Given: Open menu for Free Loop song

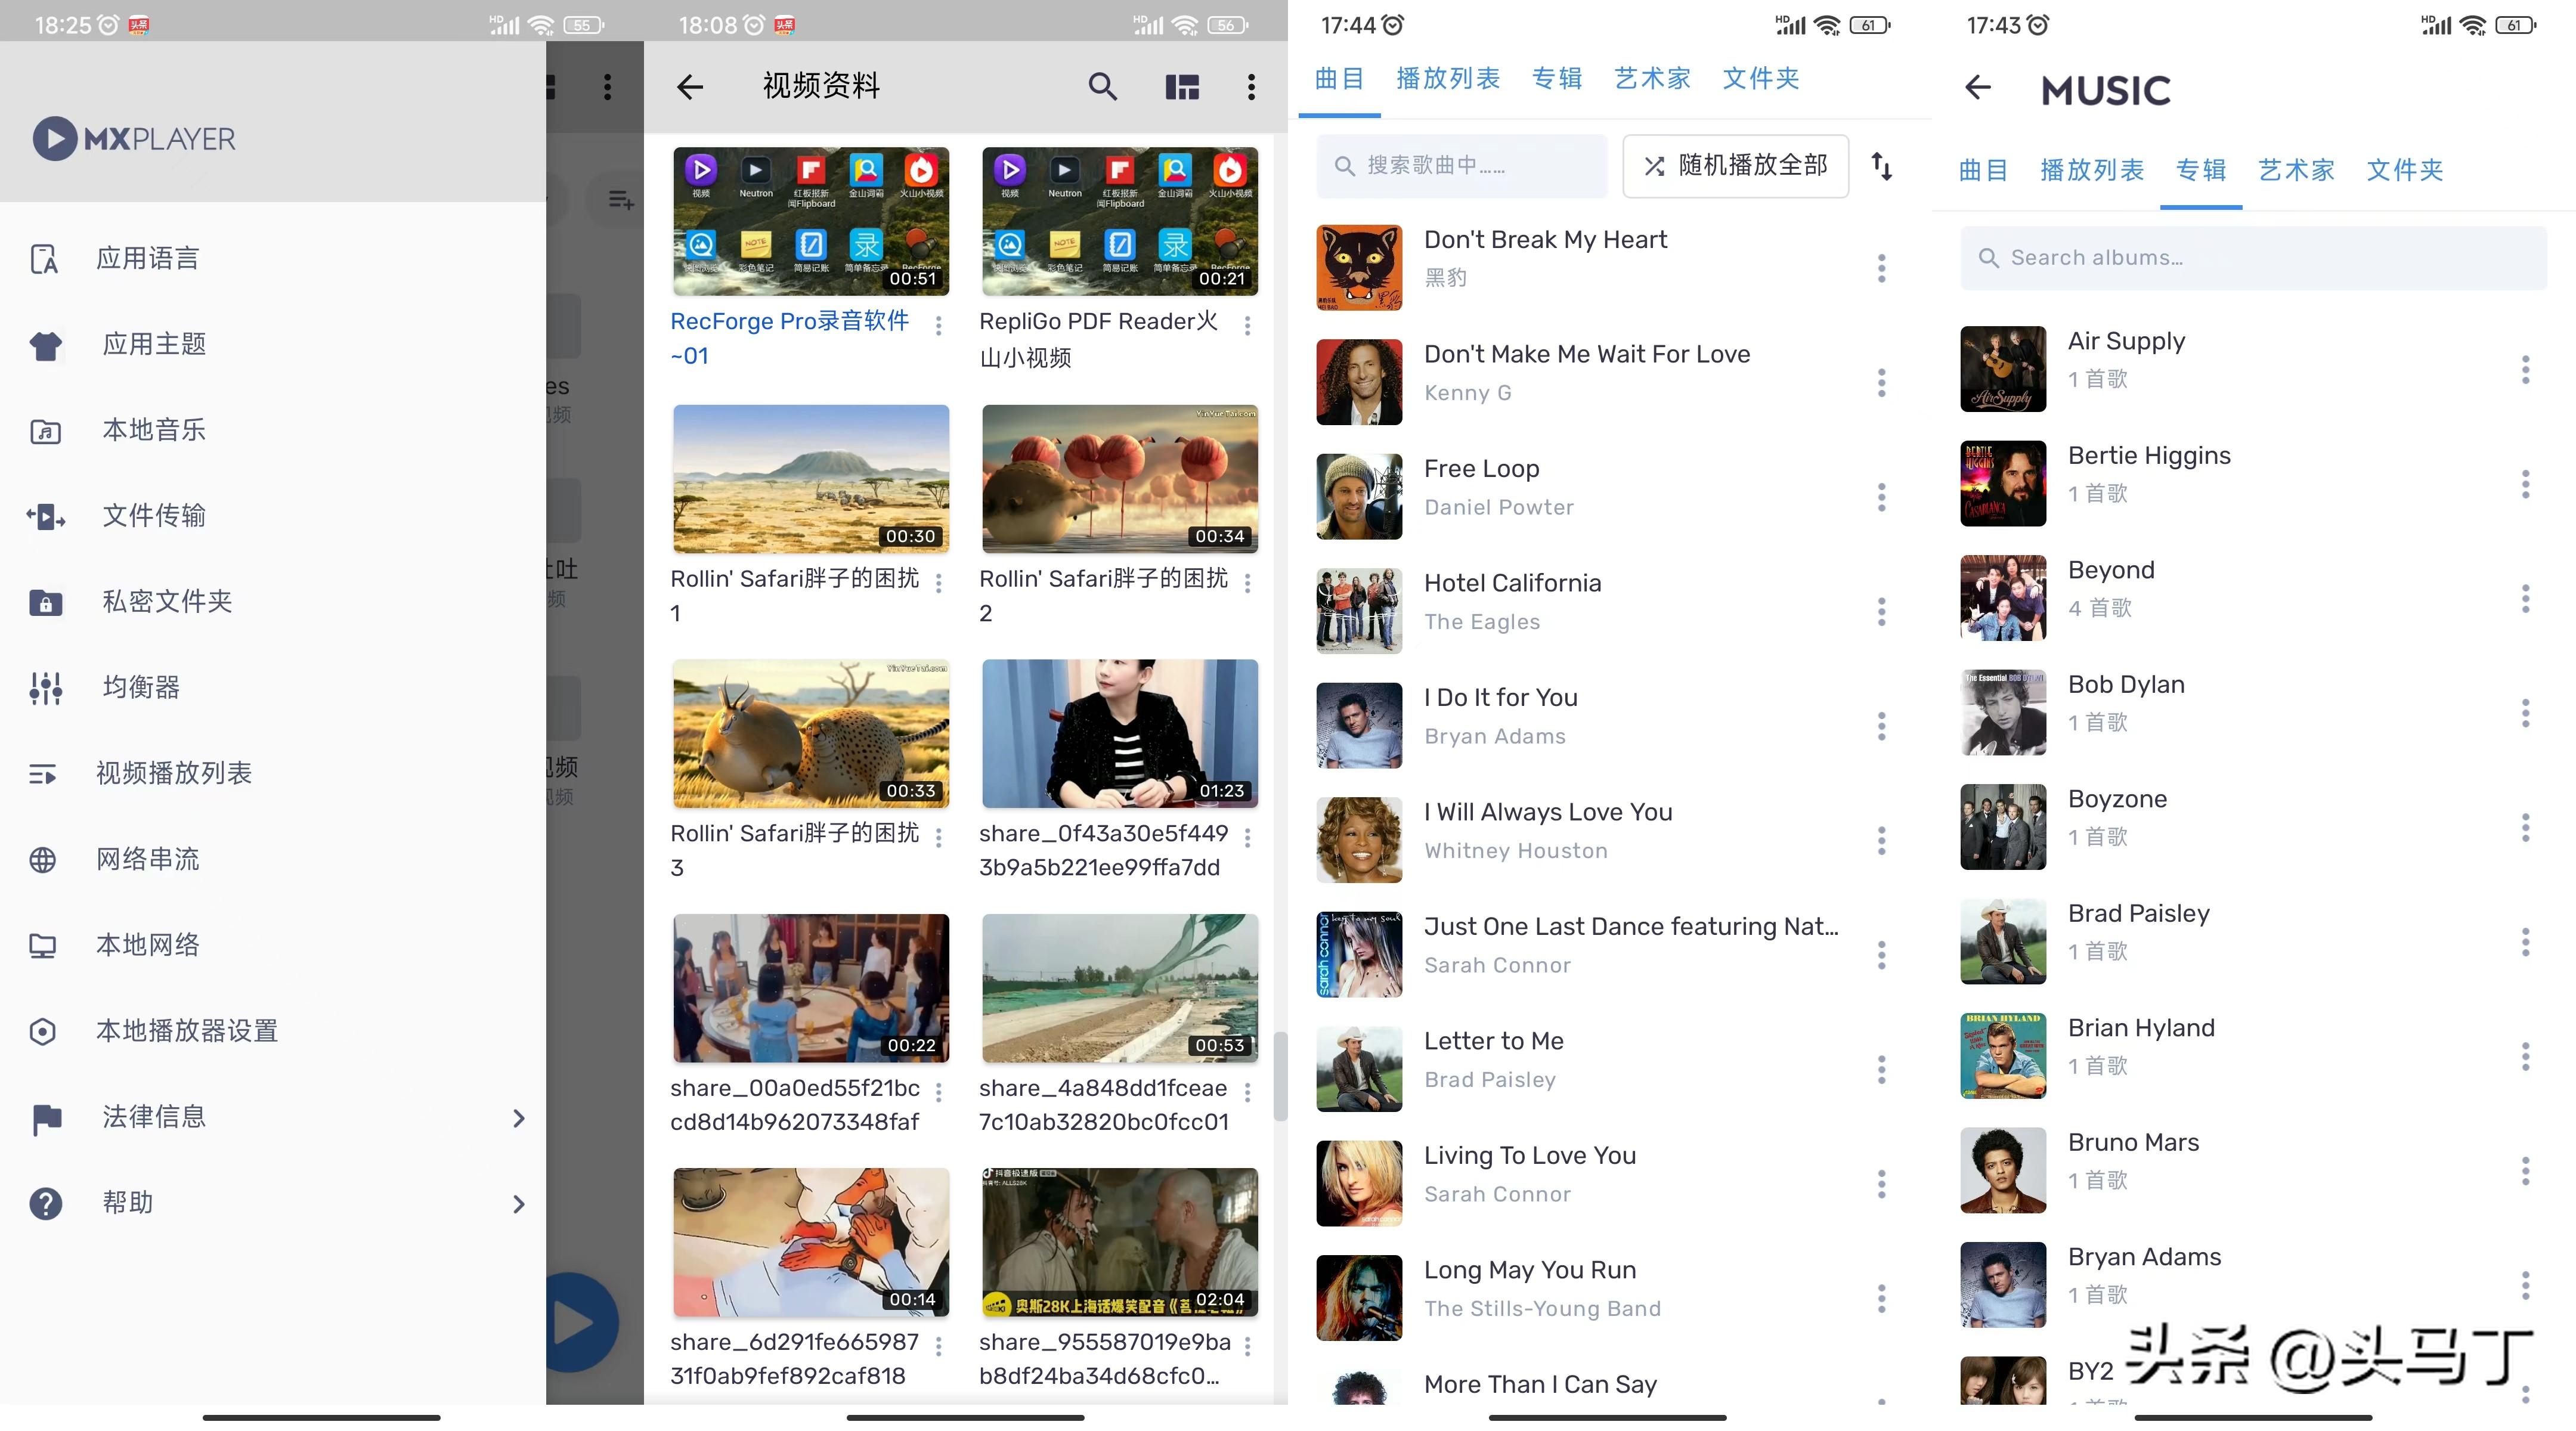Looking at the screenshot, I should point(1881,497).
